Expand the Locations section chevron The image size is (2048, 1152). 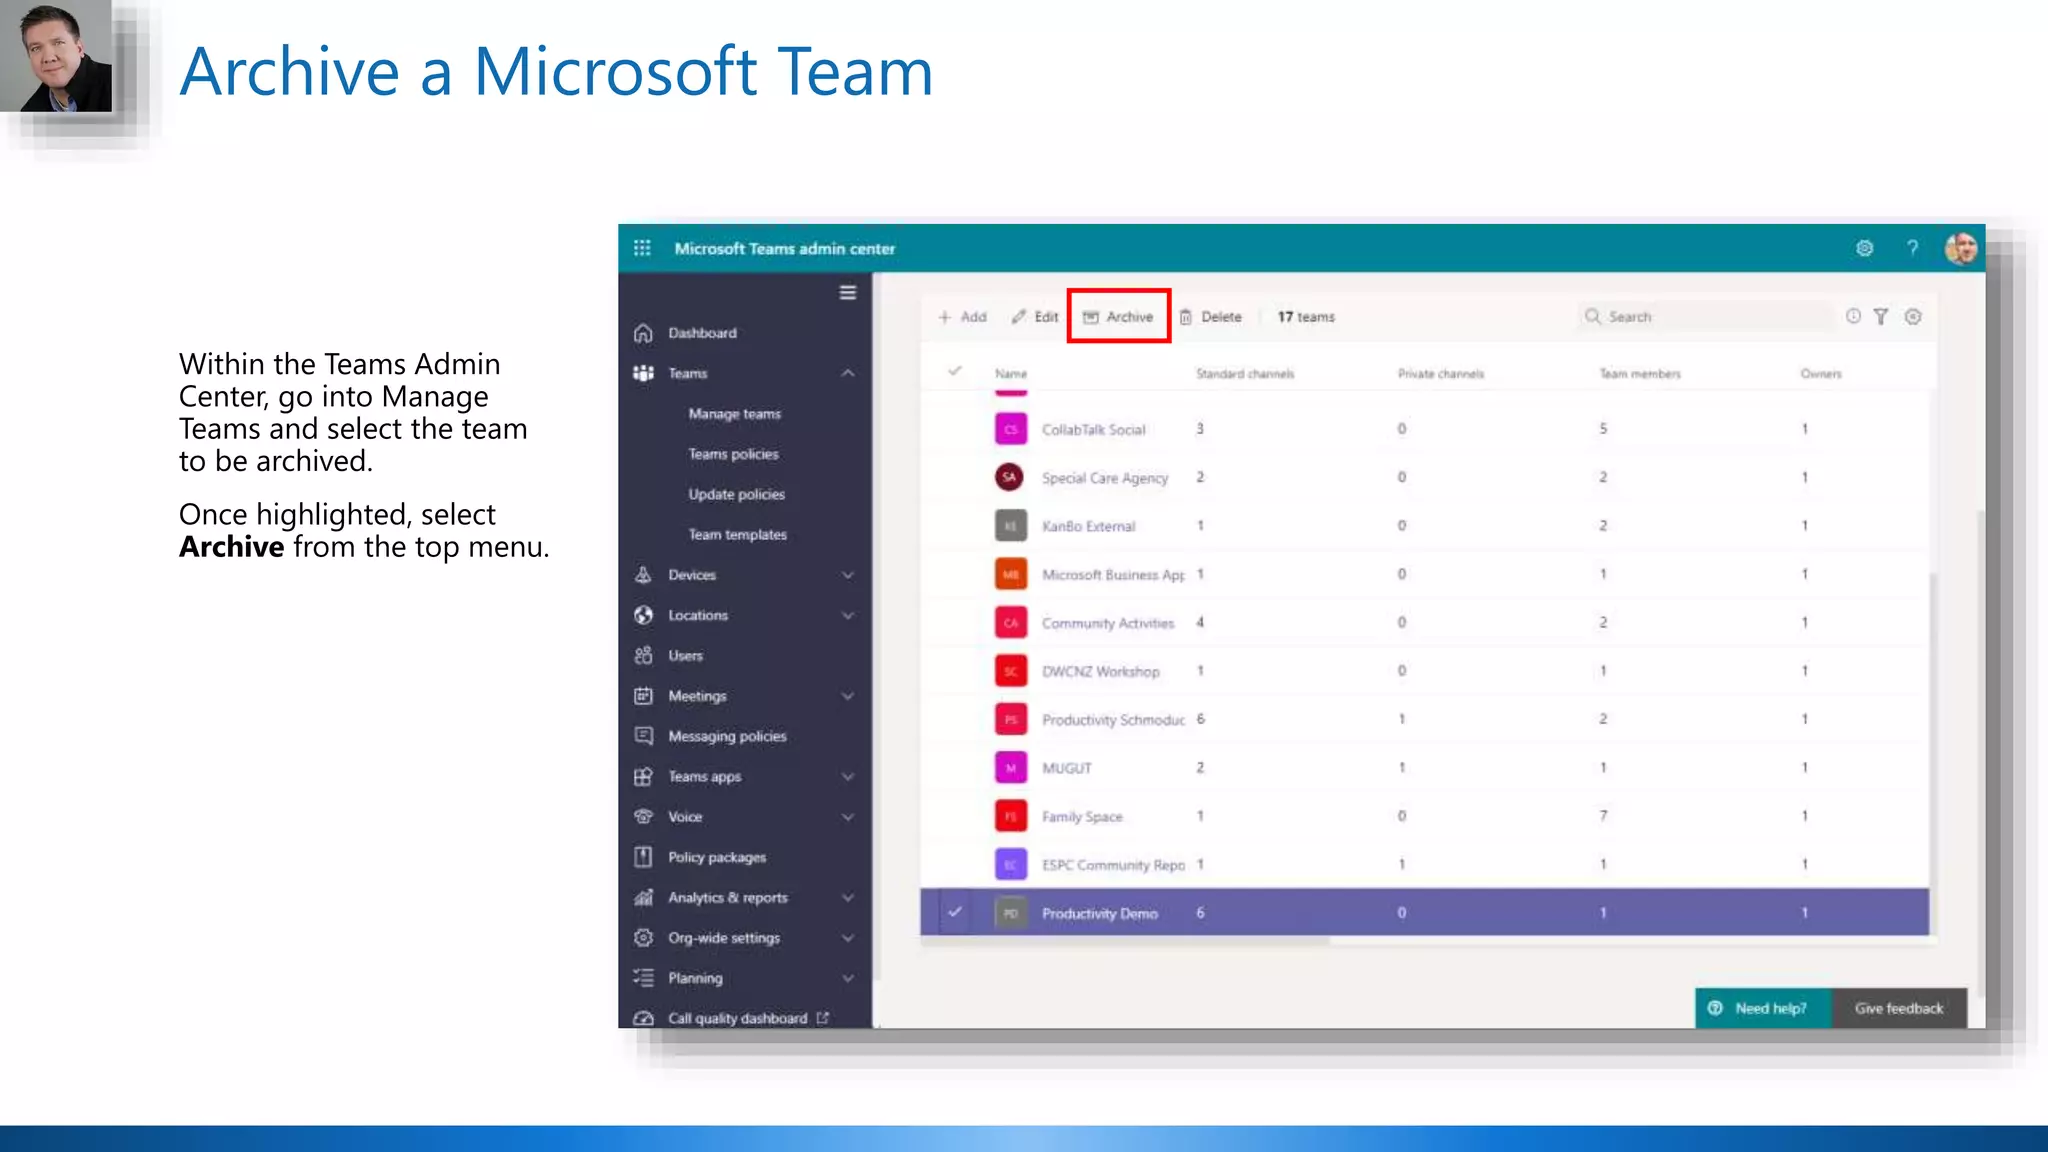[848, 615]
